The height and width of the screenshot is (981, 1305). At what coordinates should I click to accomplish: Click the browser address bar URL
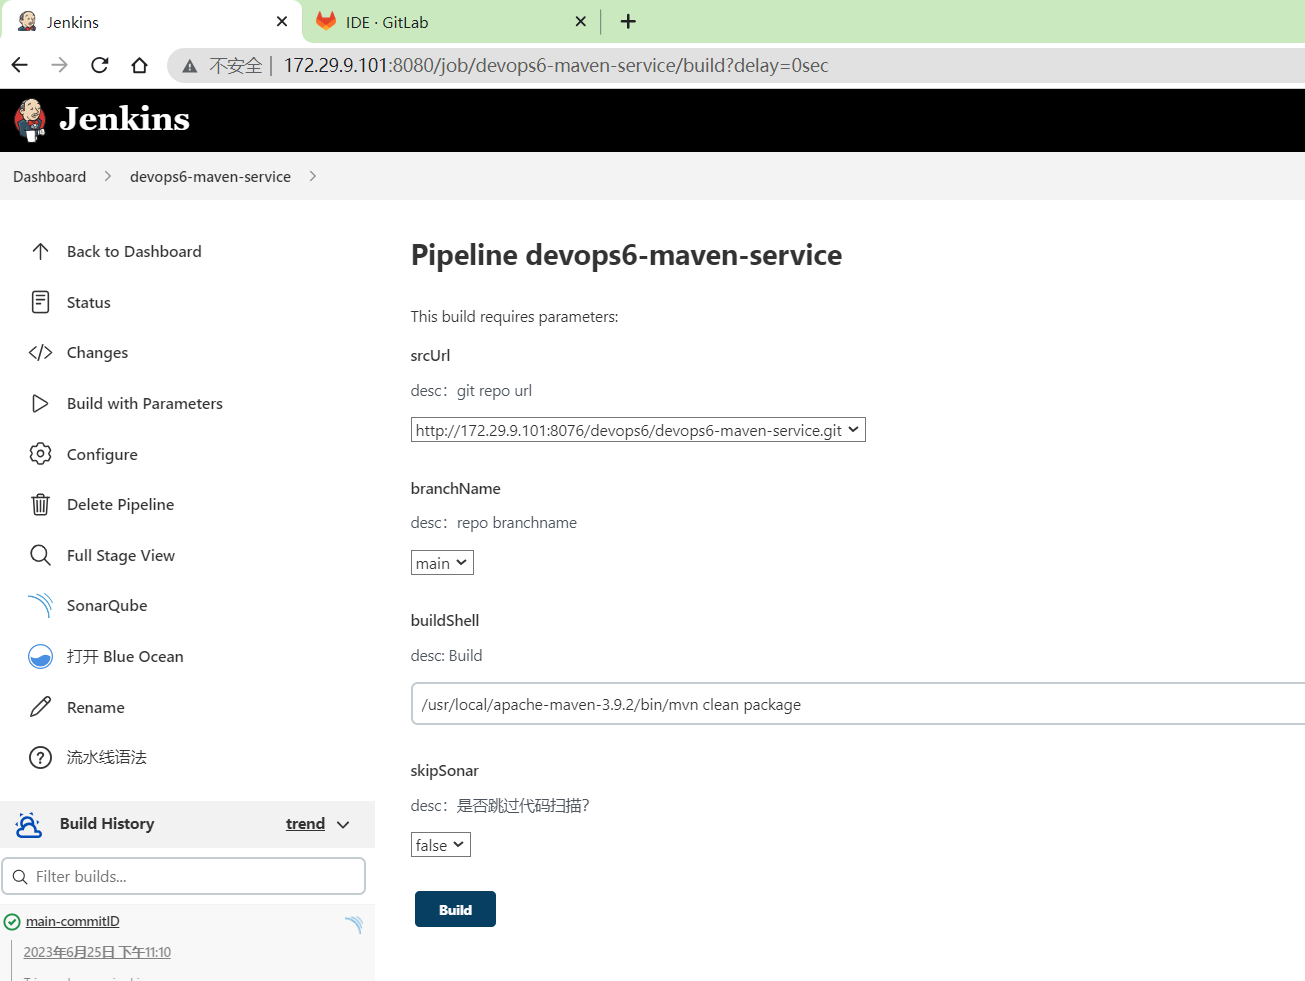[556, 65]
